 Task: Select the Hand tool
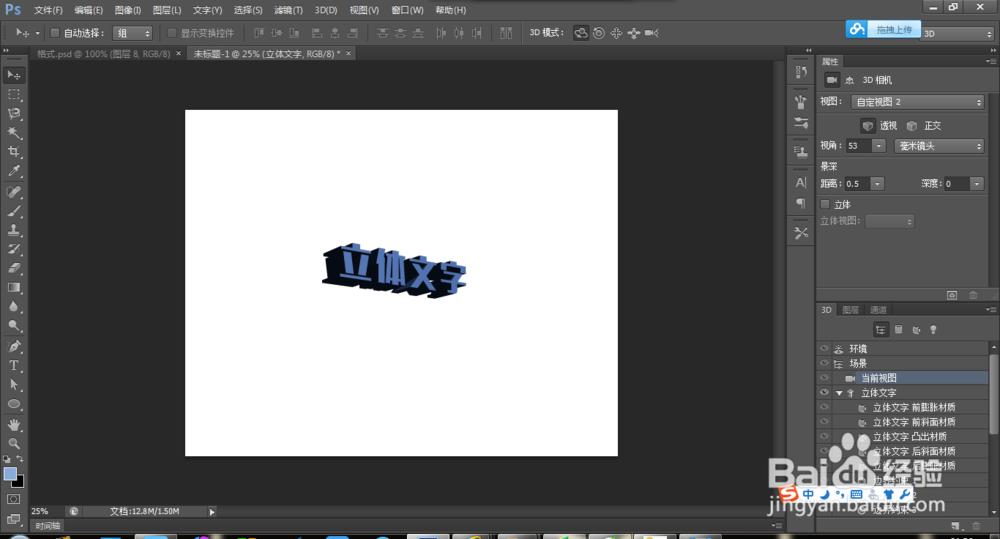[13, 424]
